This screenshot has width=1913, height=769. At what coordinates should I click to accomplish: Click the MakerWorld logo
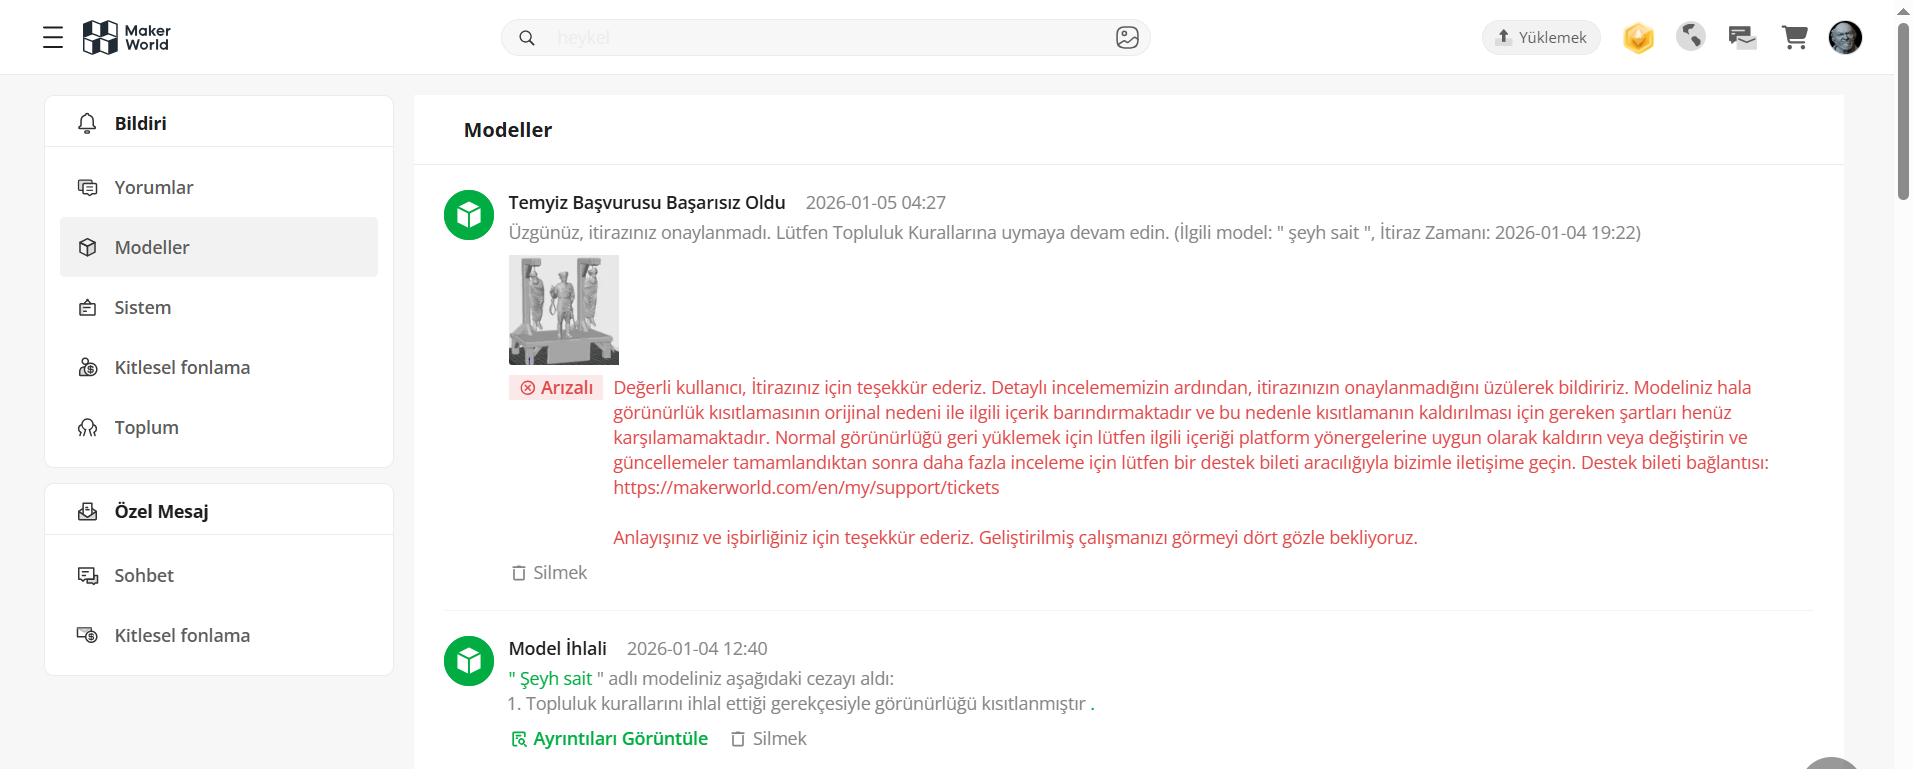pos(126,38)
